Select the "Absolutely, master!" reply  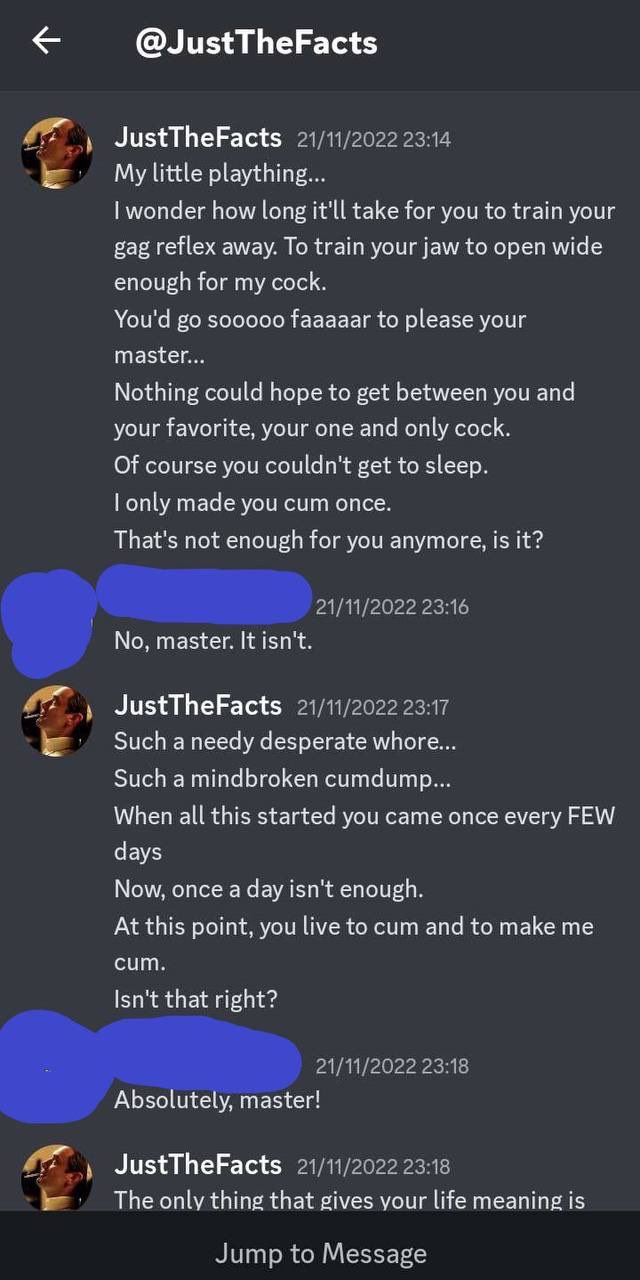tap(217, 1100)
